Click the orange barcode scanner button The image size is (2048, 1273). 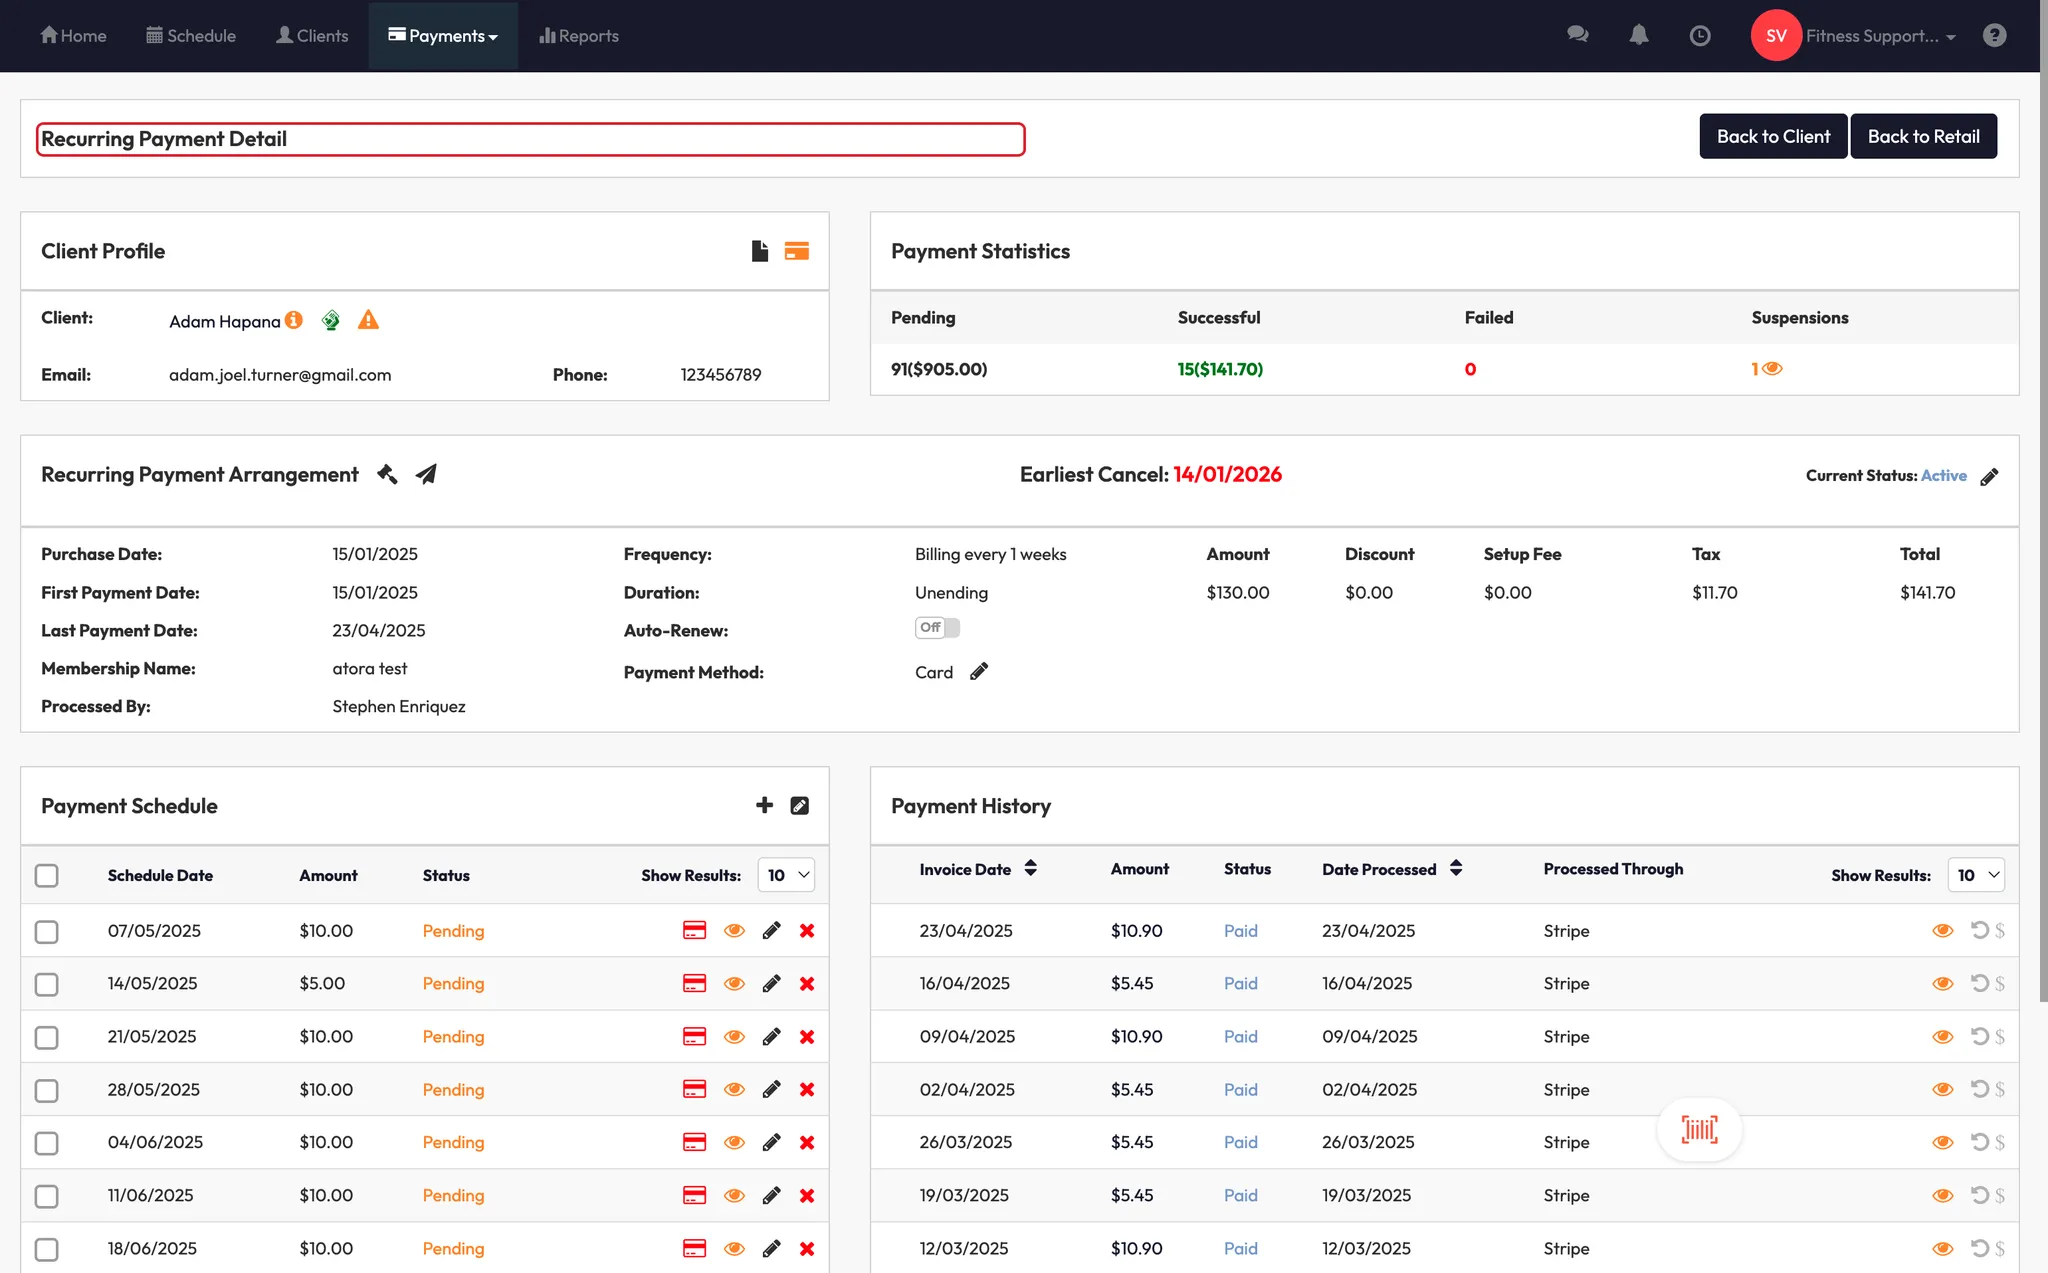1699,1130
